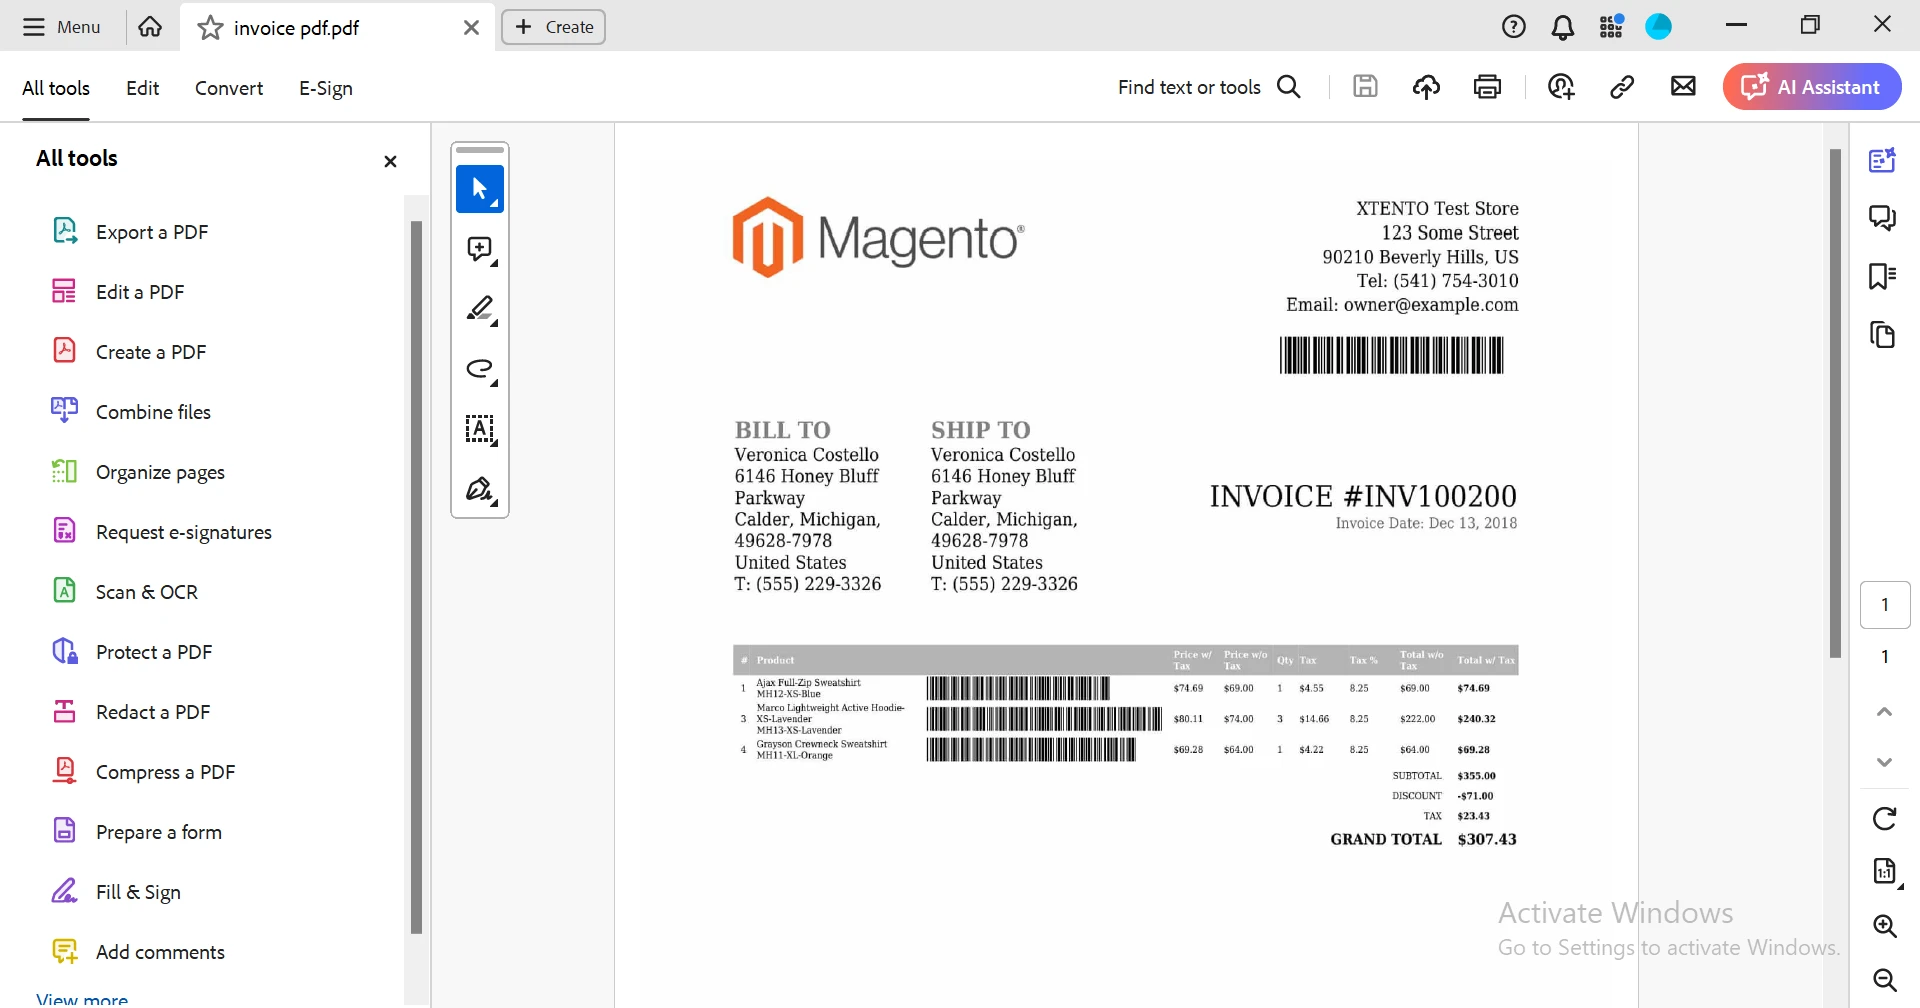The width and height of the screenshot is (1920, 1008).
Task: Star the invoice pdf.pdf tab as favorite
Action: [210, 28]
